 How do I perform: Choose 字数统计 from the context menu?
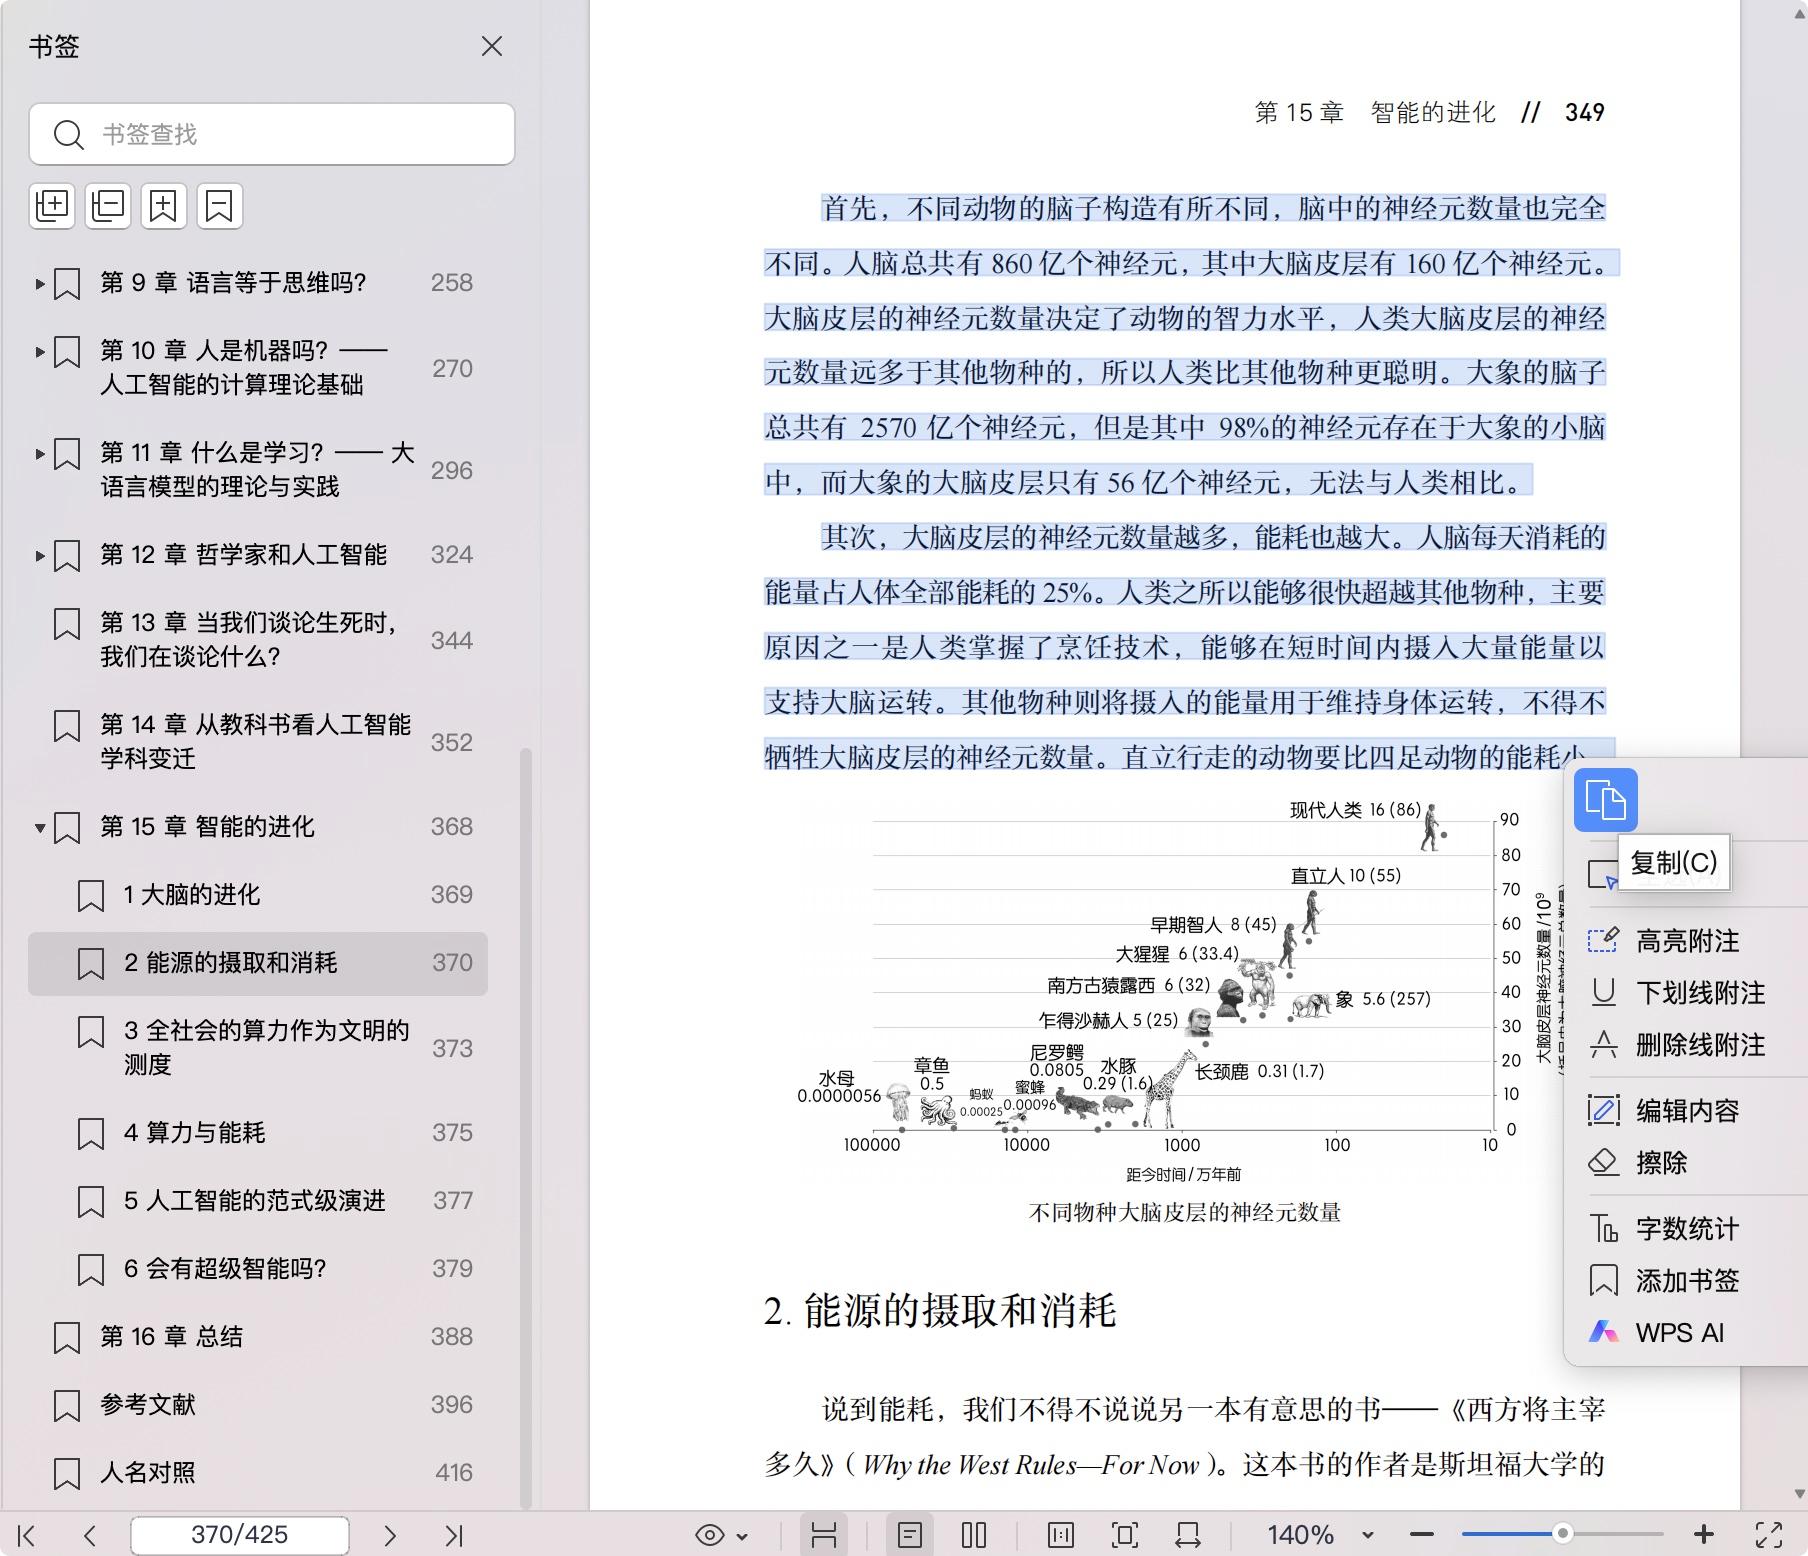[1687, 1229]
